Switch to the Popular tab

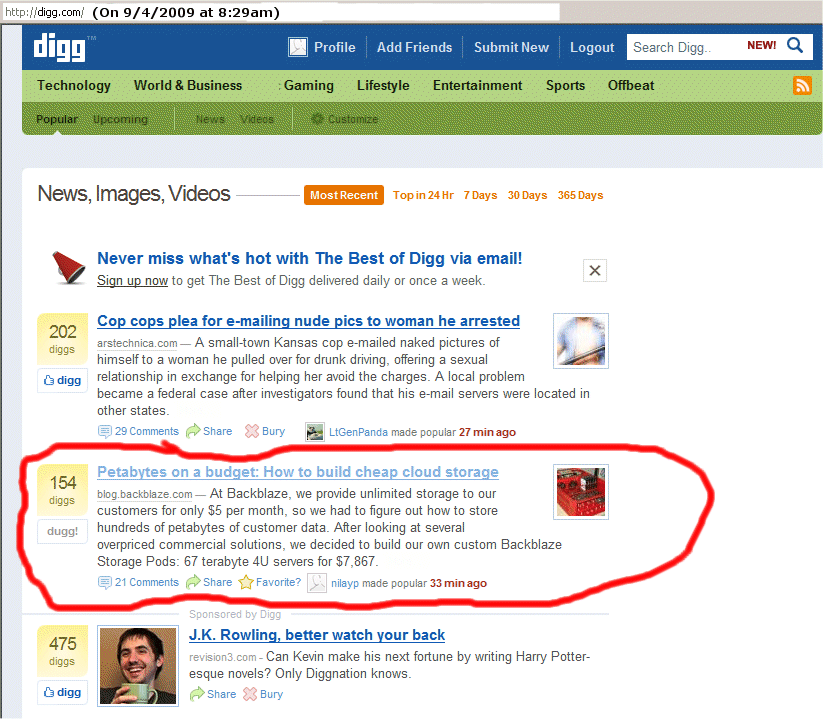tap(57, 119)
